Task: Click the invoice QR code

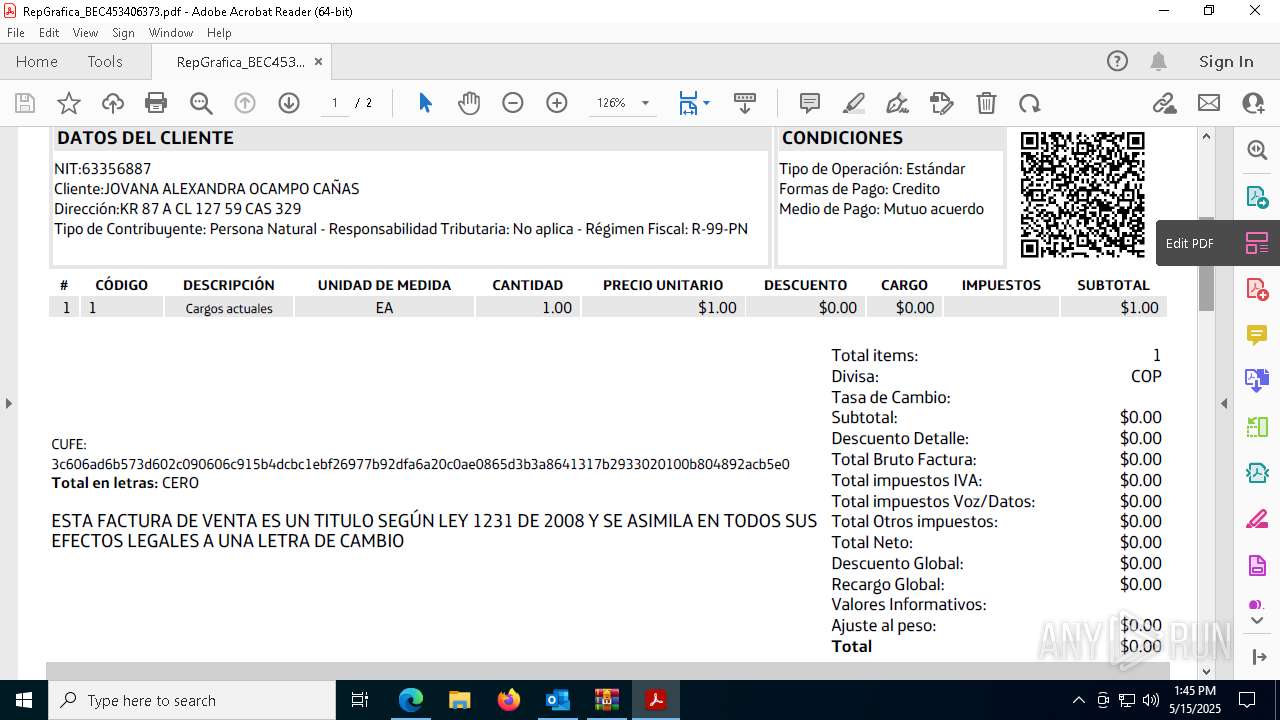Action: [1082, 195]
